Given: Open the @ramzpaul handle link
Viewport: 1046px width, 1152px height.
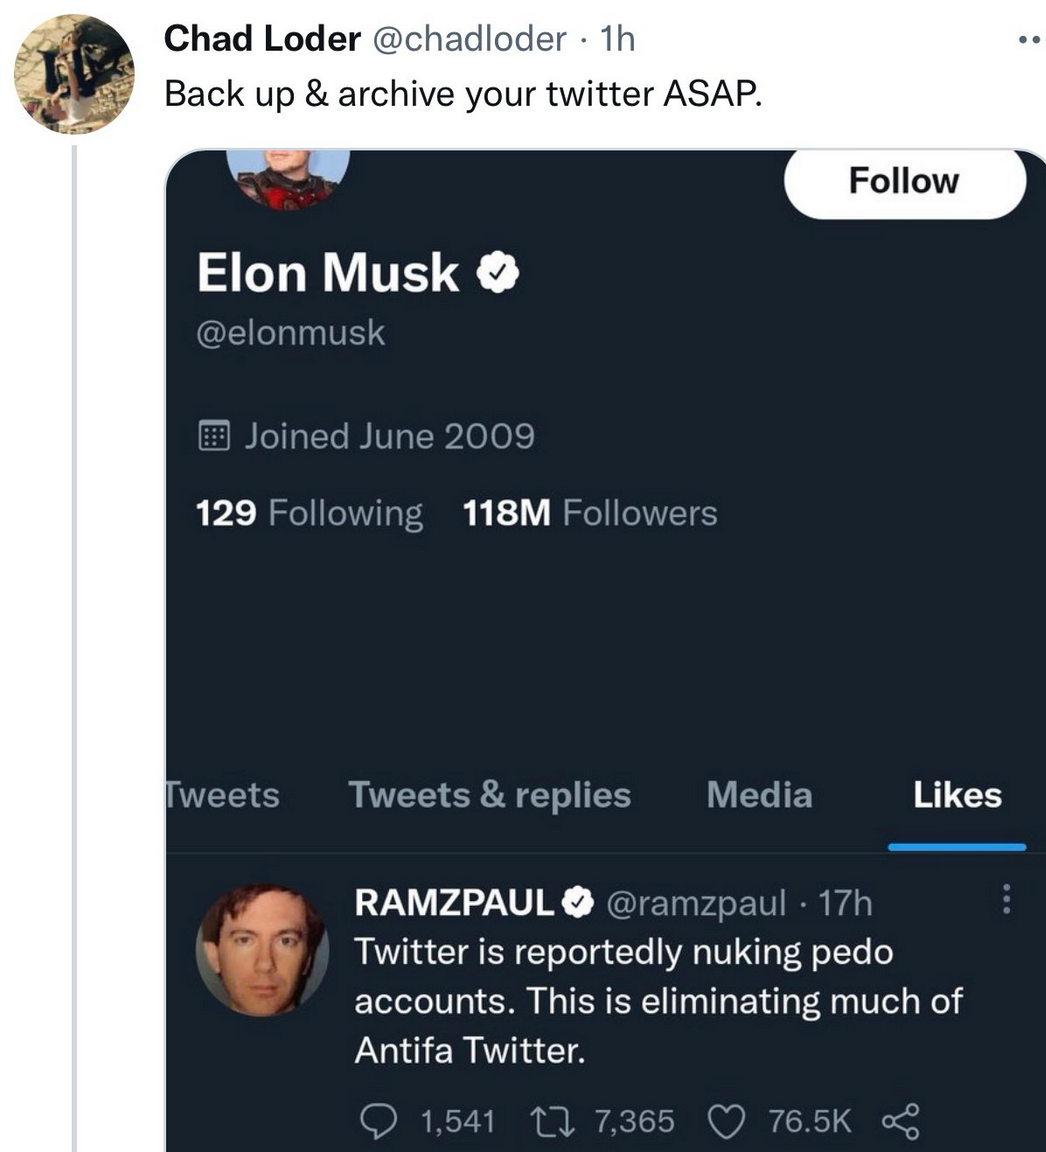Looking at the screenshot, I should [x=696, y=903].
